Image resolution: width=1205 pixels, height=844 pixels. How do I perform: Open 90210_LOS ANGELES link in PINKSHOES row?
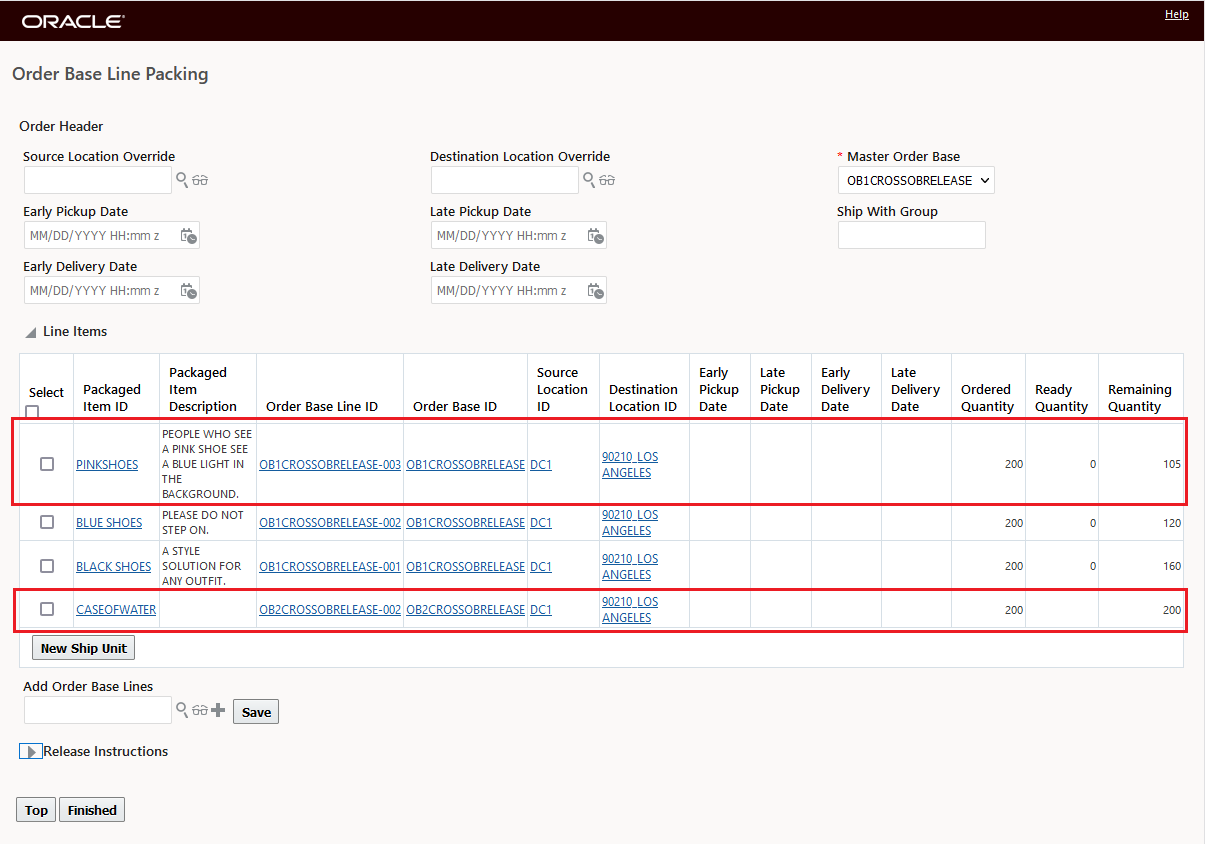(x=630, y=464)
